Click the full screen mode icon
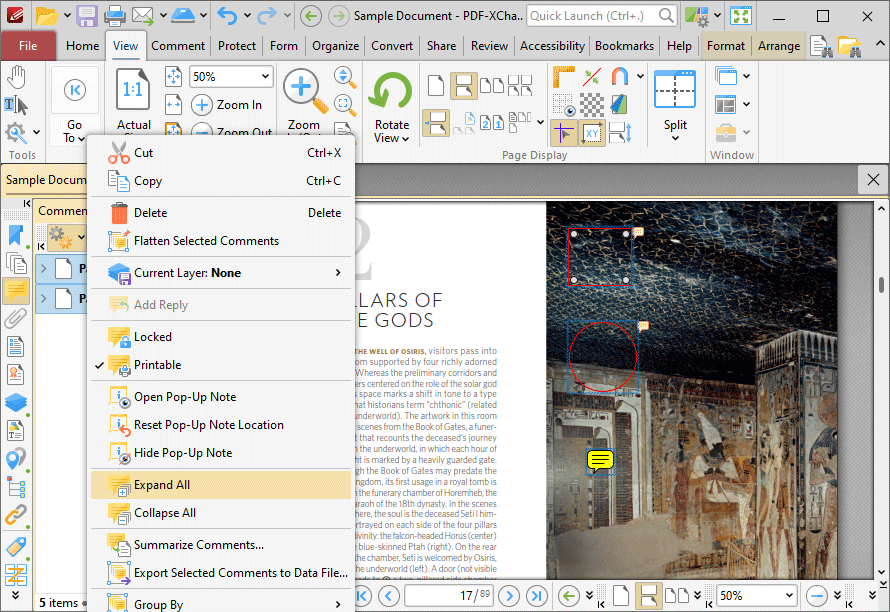Screen dimensions: 890x612 click(x=741, y=15)
